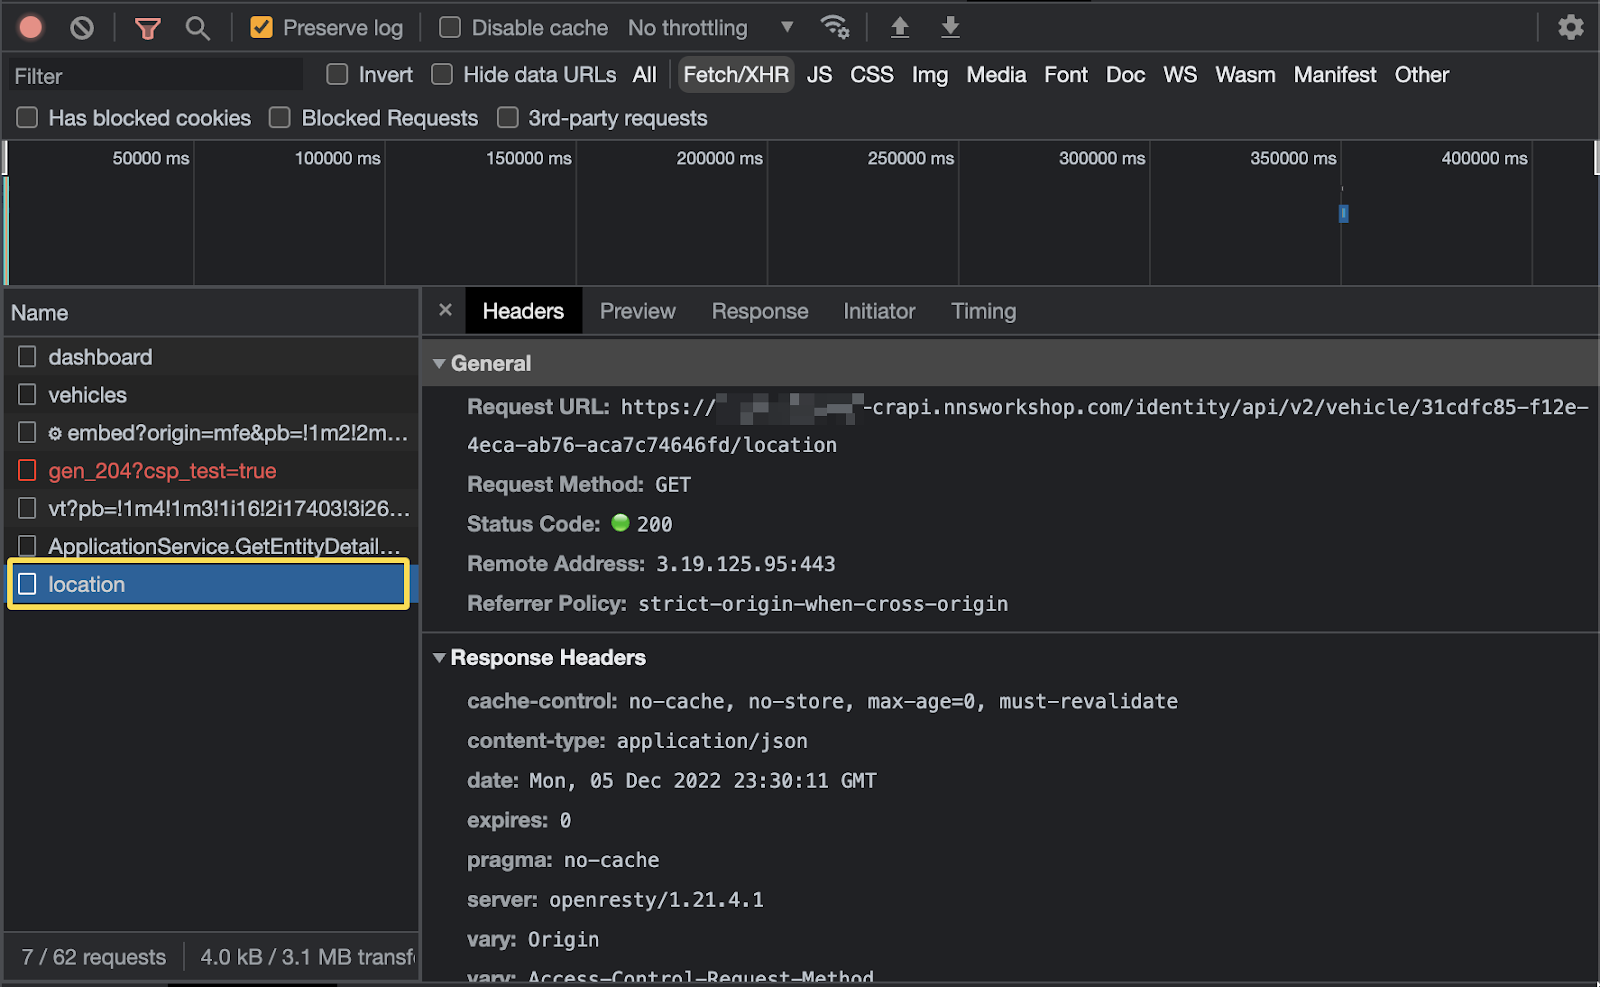Switch to the Response tab
1600x987 pixels.
point(760,311)
